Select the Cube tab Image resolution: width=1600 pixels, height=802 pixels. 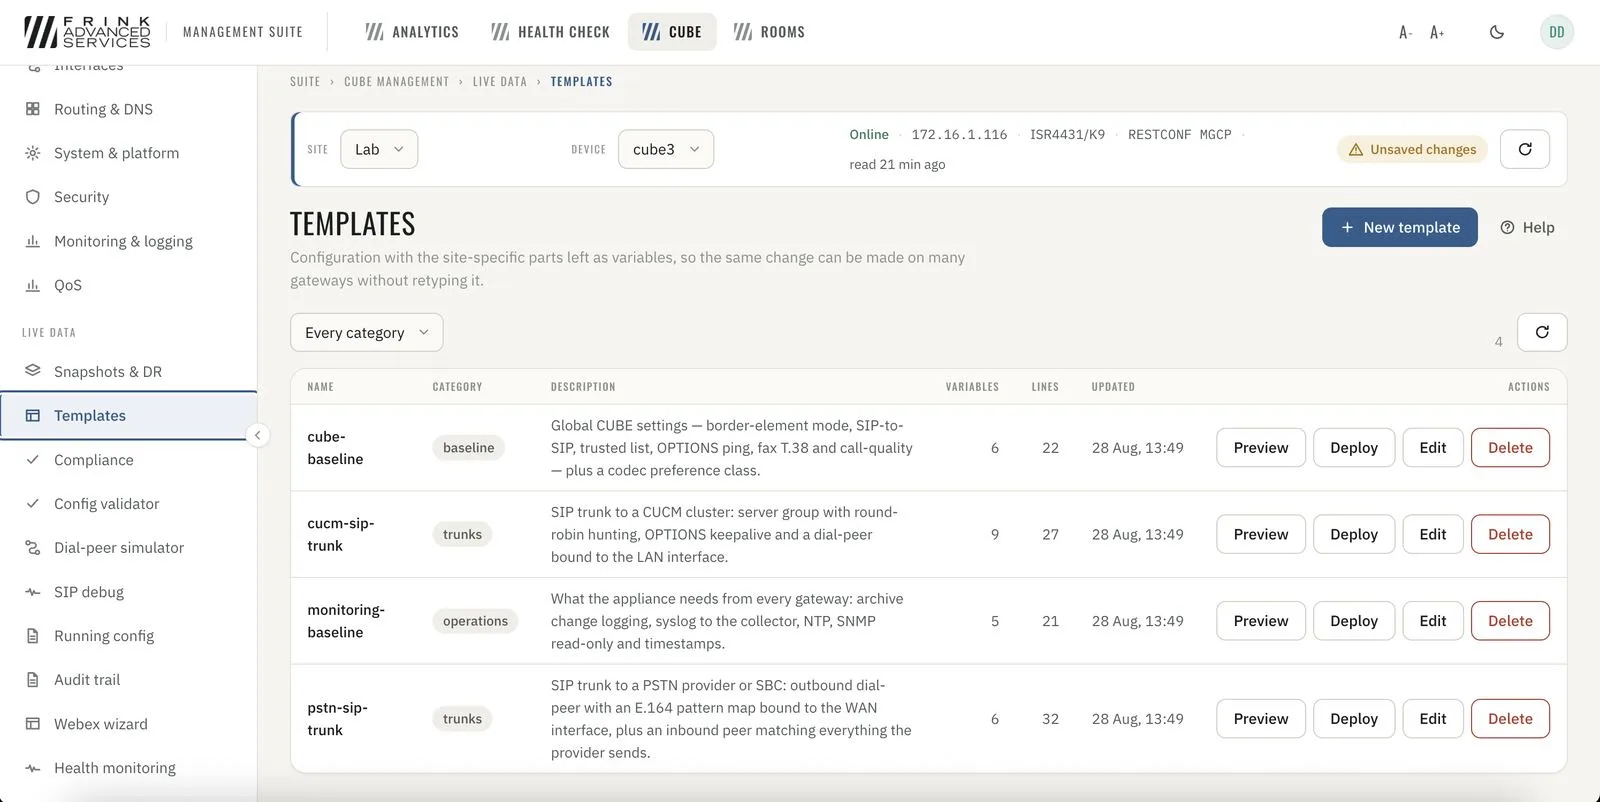coord(672,32)
